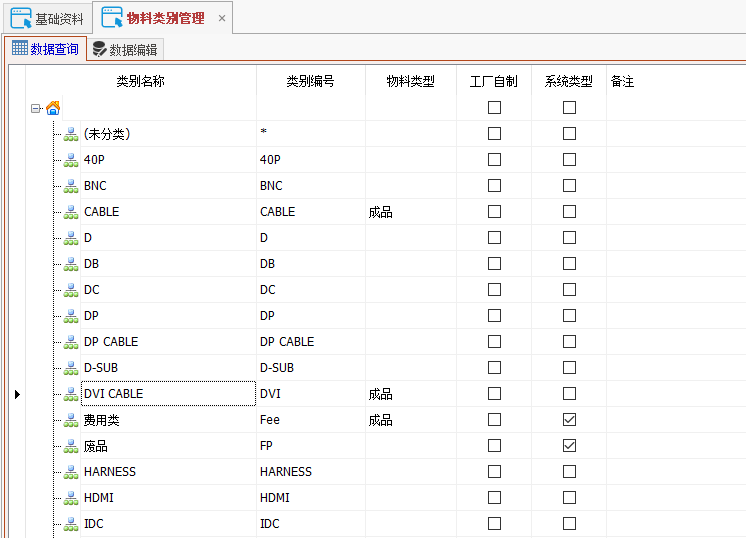
Task: Click the 系统类型 column header
Action: [x=569, y=81]
